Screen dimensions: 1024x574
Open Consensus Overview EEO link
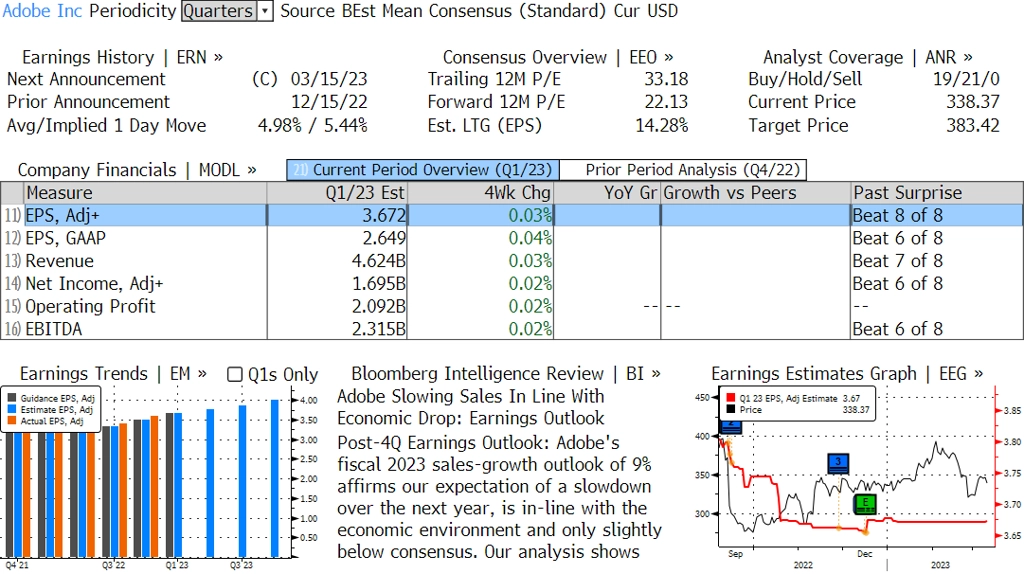point(558,57)
